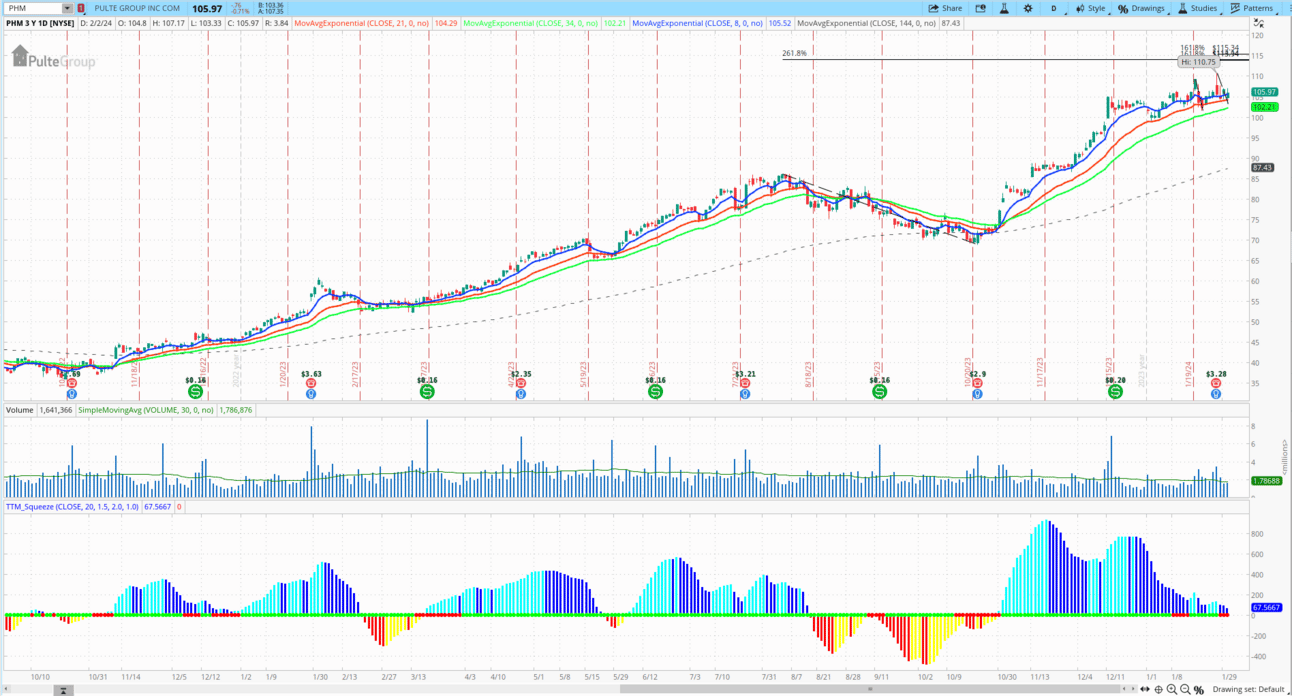Click the 261.8% Fibonacci level label
Screen dimensions: 1292x696
(x=794, y=54)
